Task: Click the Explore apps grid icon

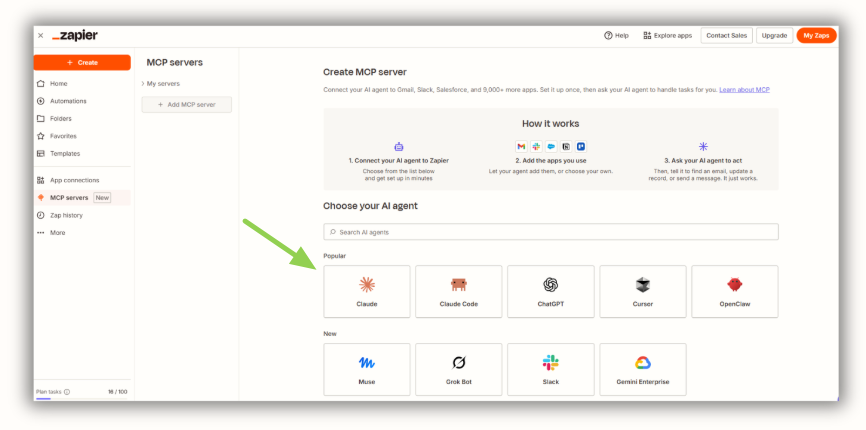Action: [x=647, y=35]
